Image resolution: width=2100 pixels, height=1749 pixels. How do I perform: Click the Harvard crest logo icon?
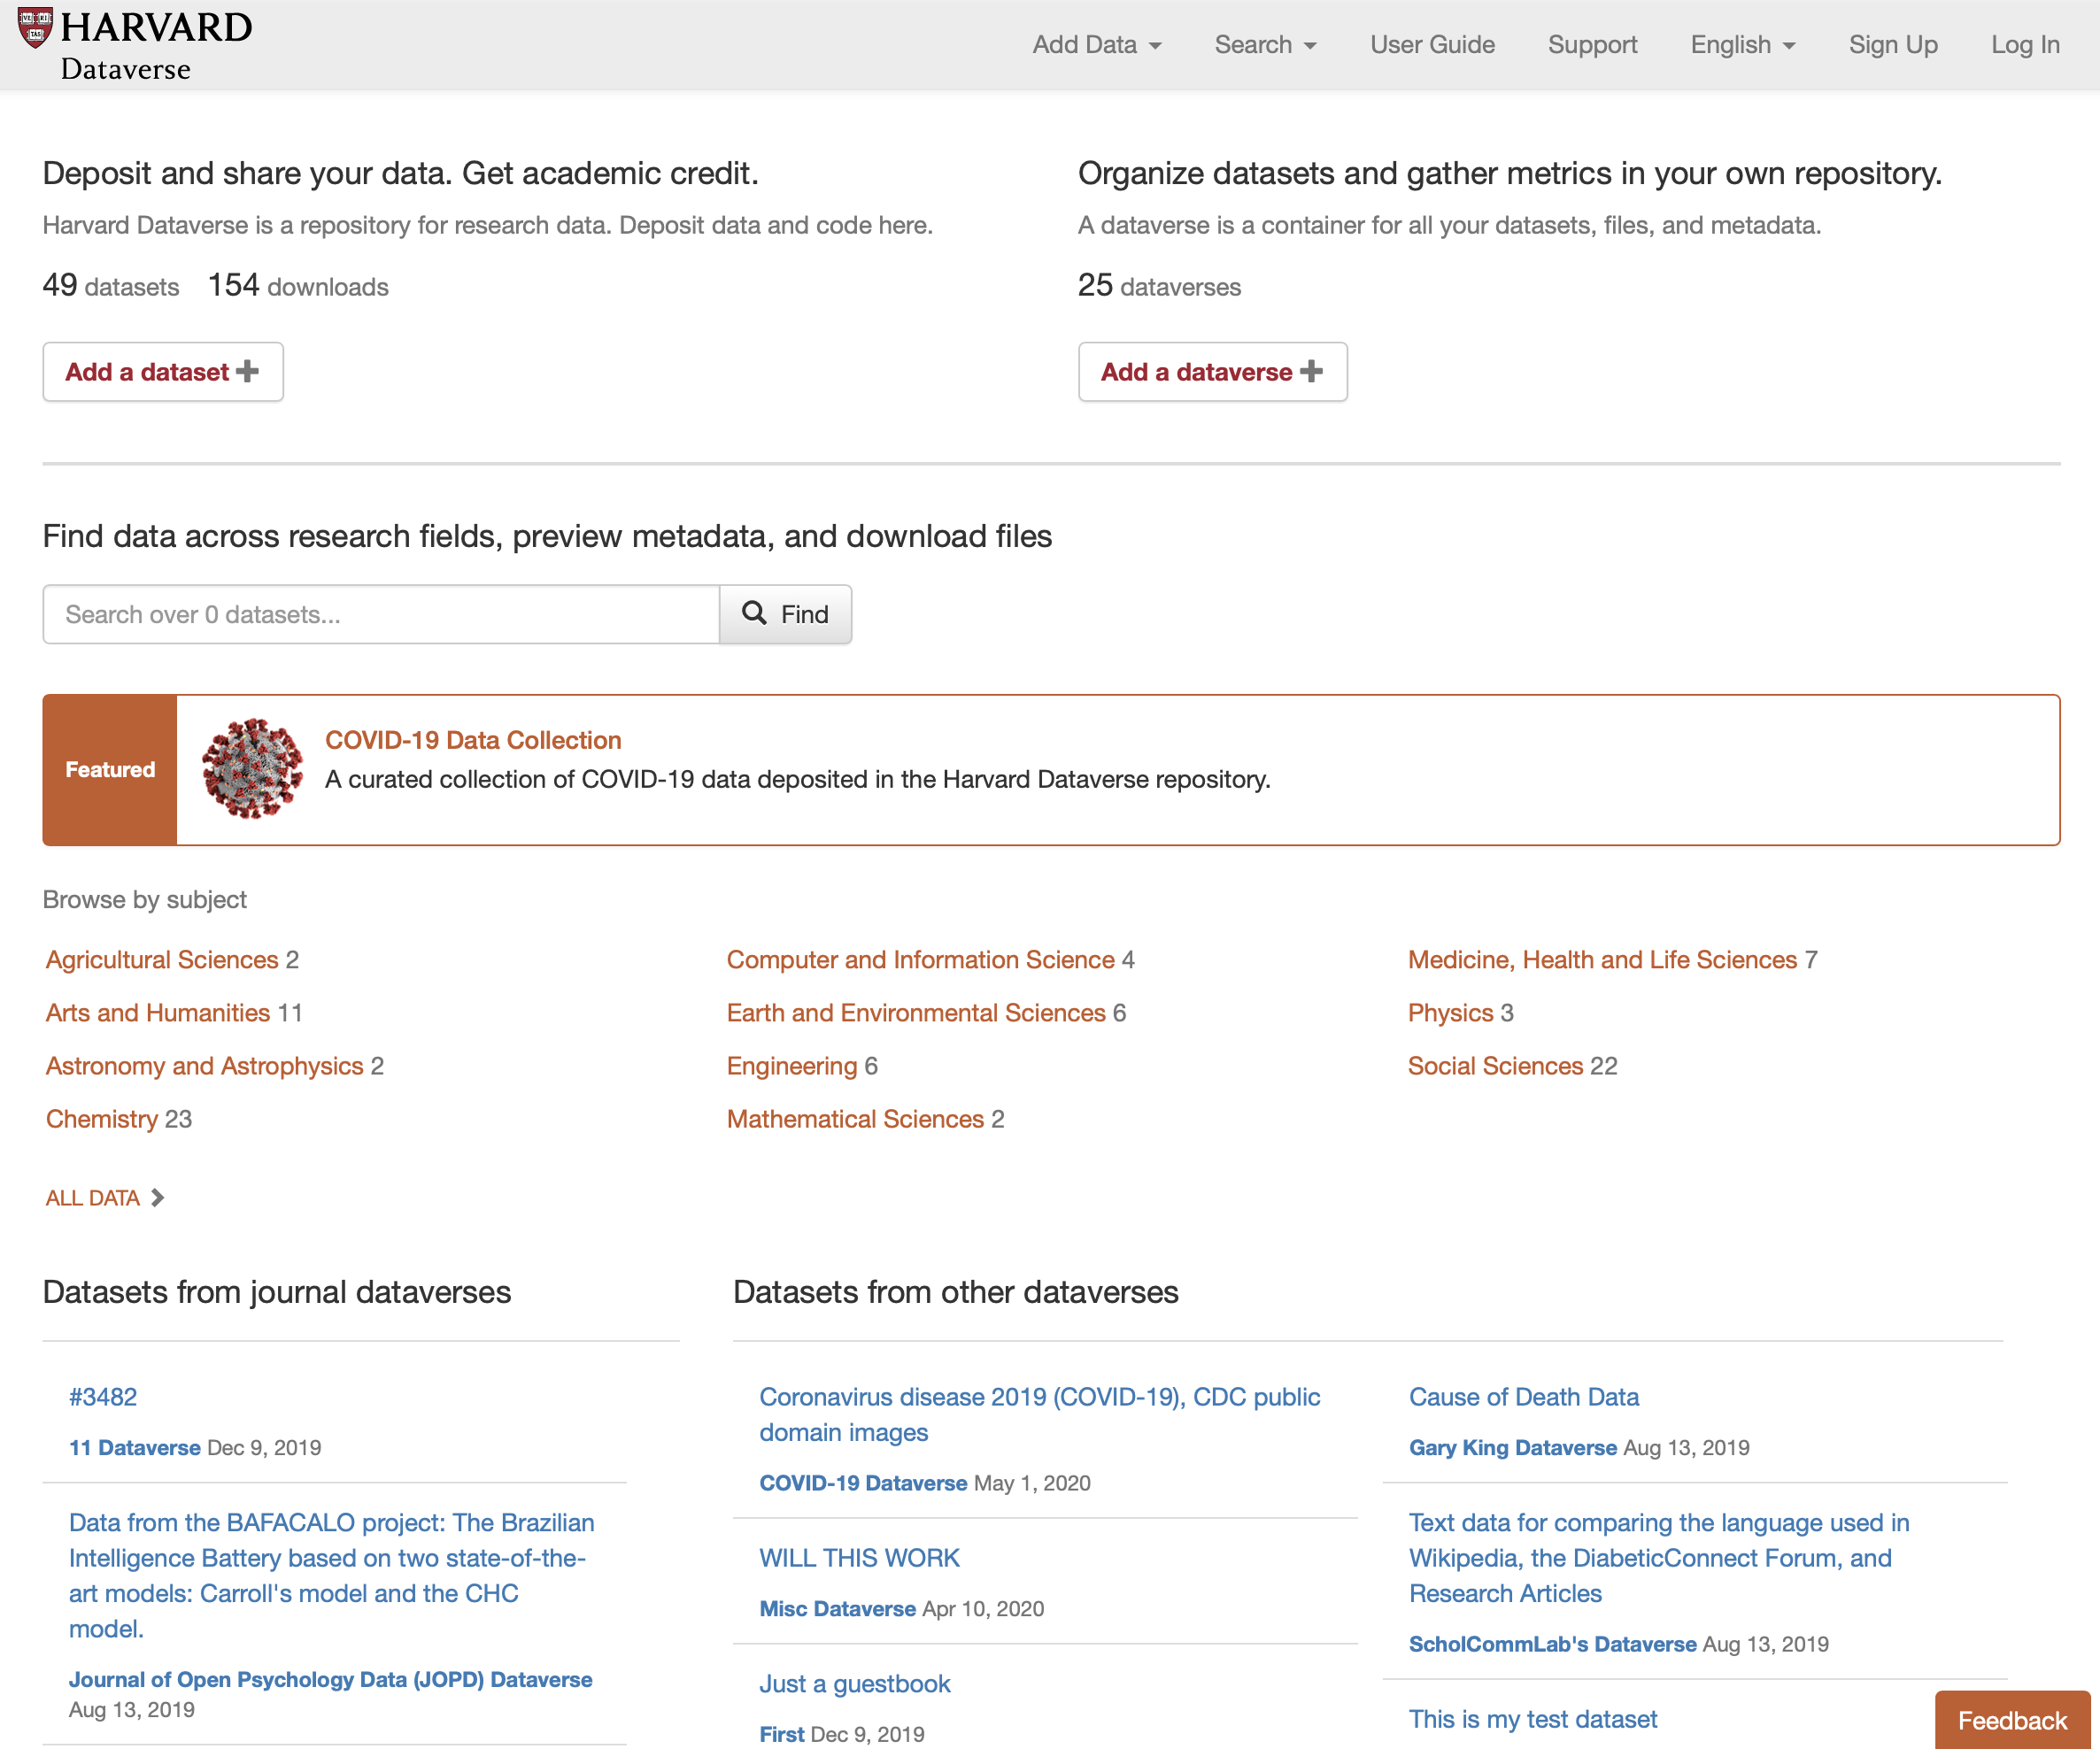36,26
